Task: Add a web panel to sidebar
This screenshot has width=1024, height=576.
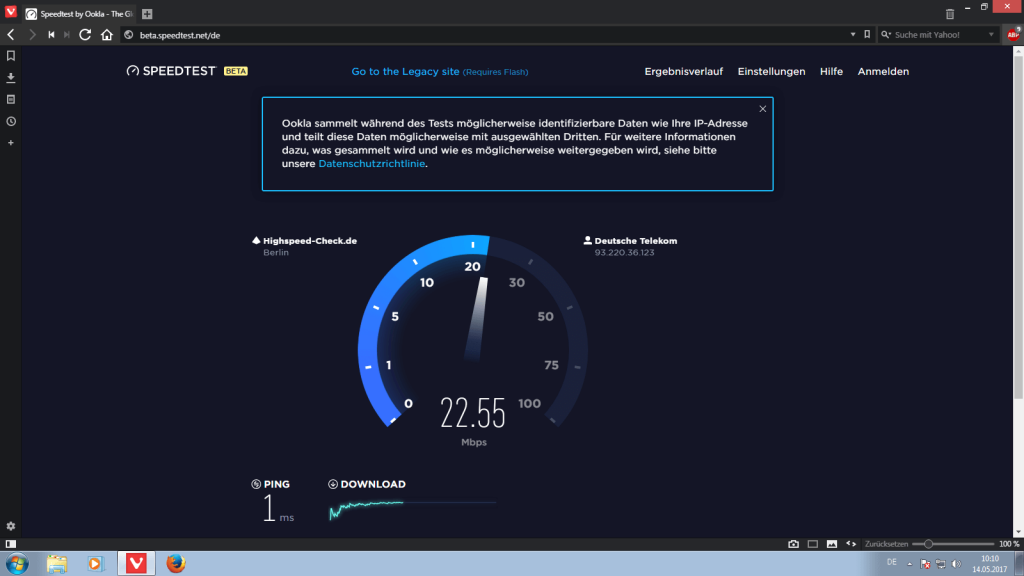Action: (x=10, y=142)
